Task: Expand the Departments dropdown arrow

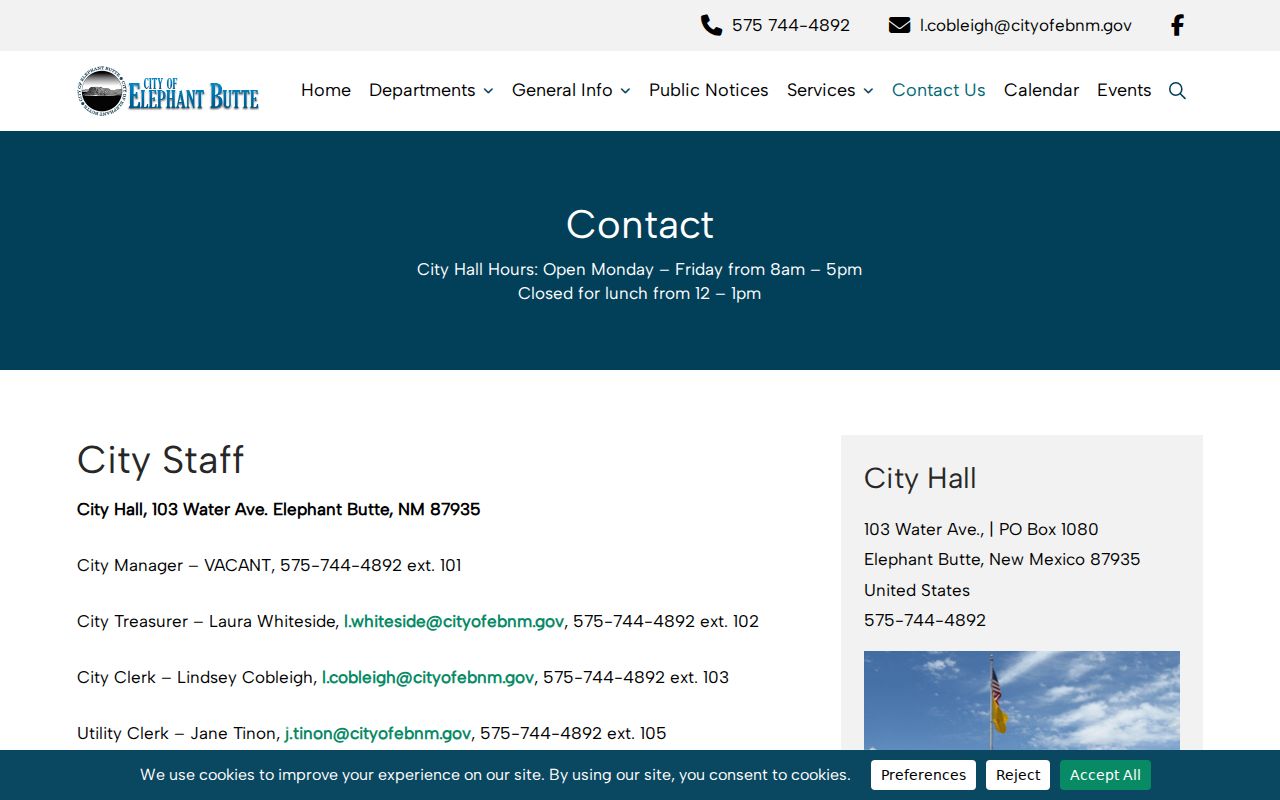Action: point(488,91)
